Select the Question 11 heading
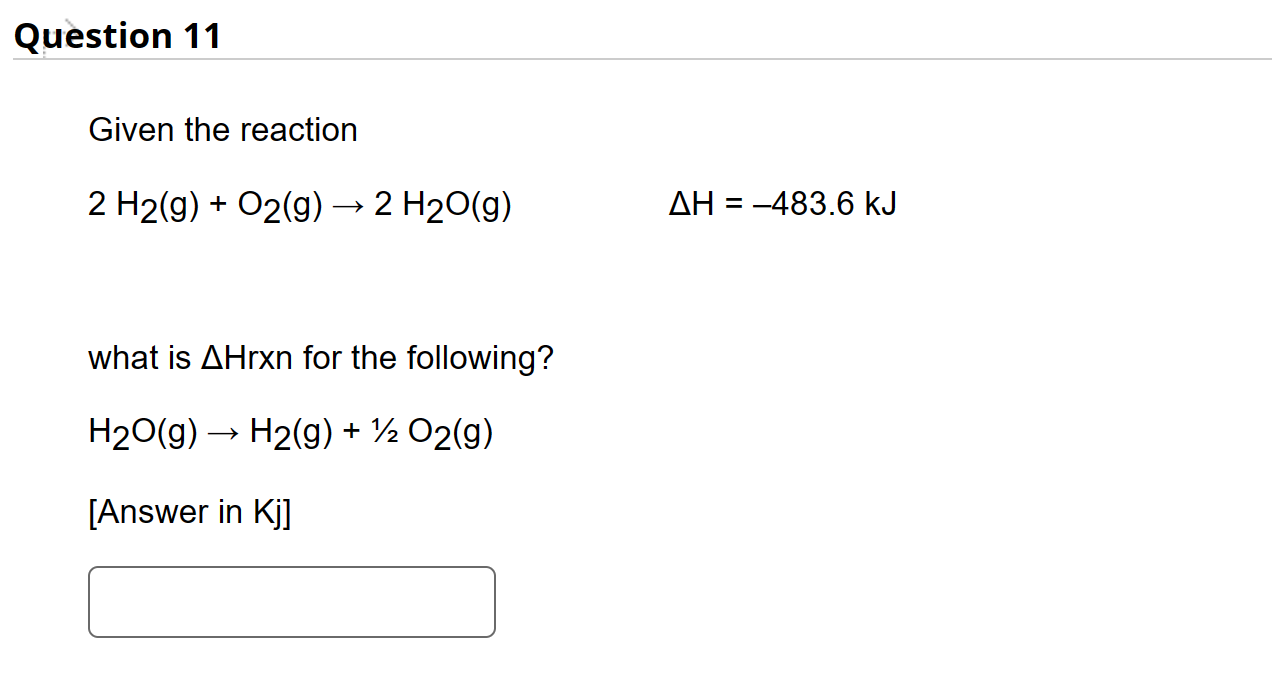Screen dimensions: 1272x697 [117, 35]
